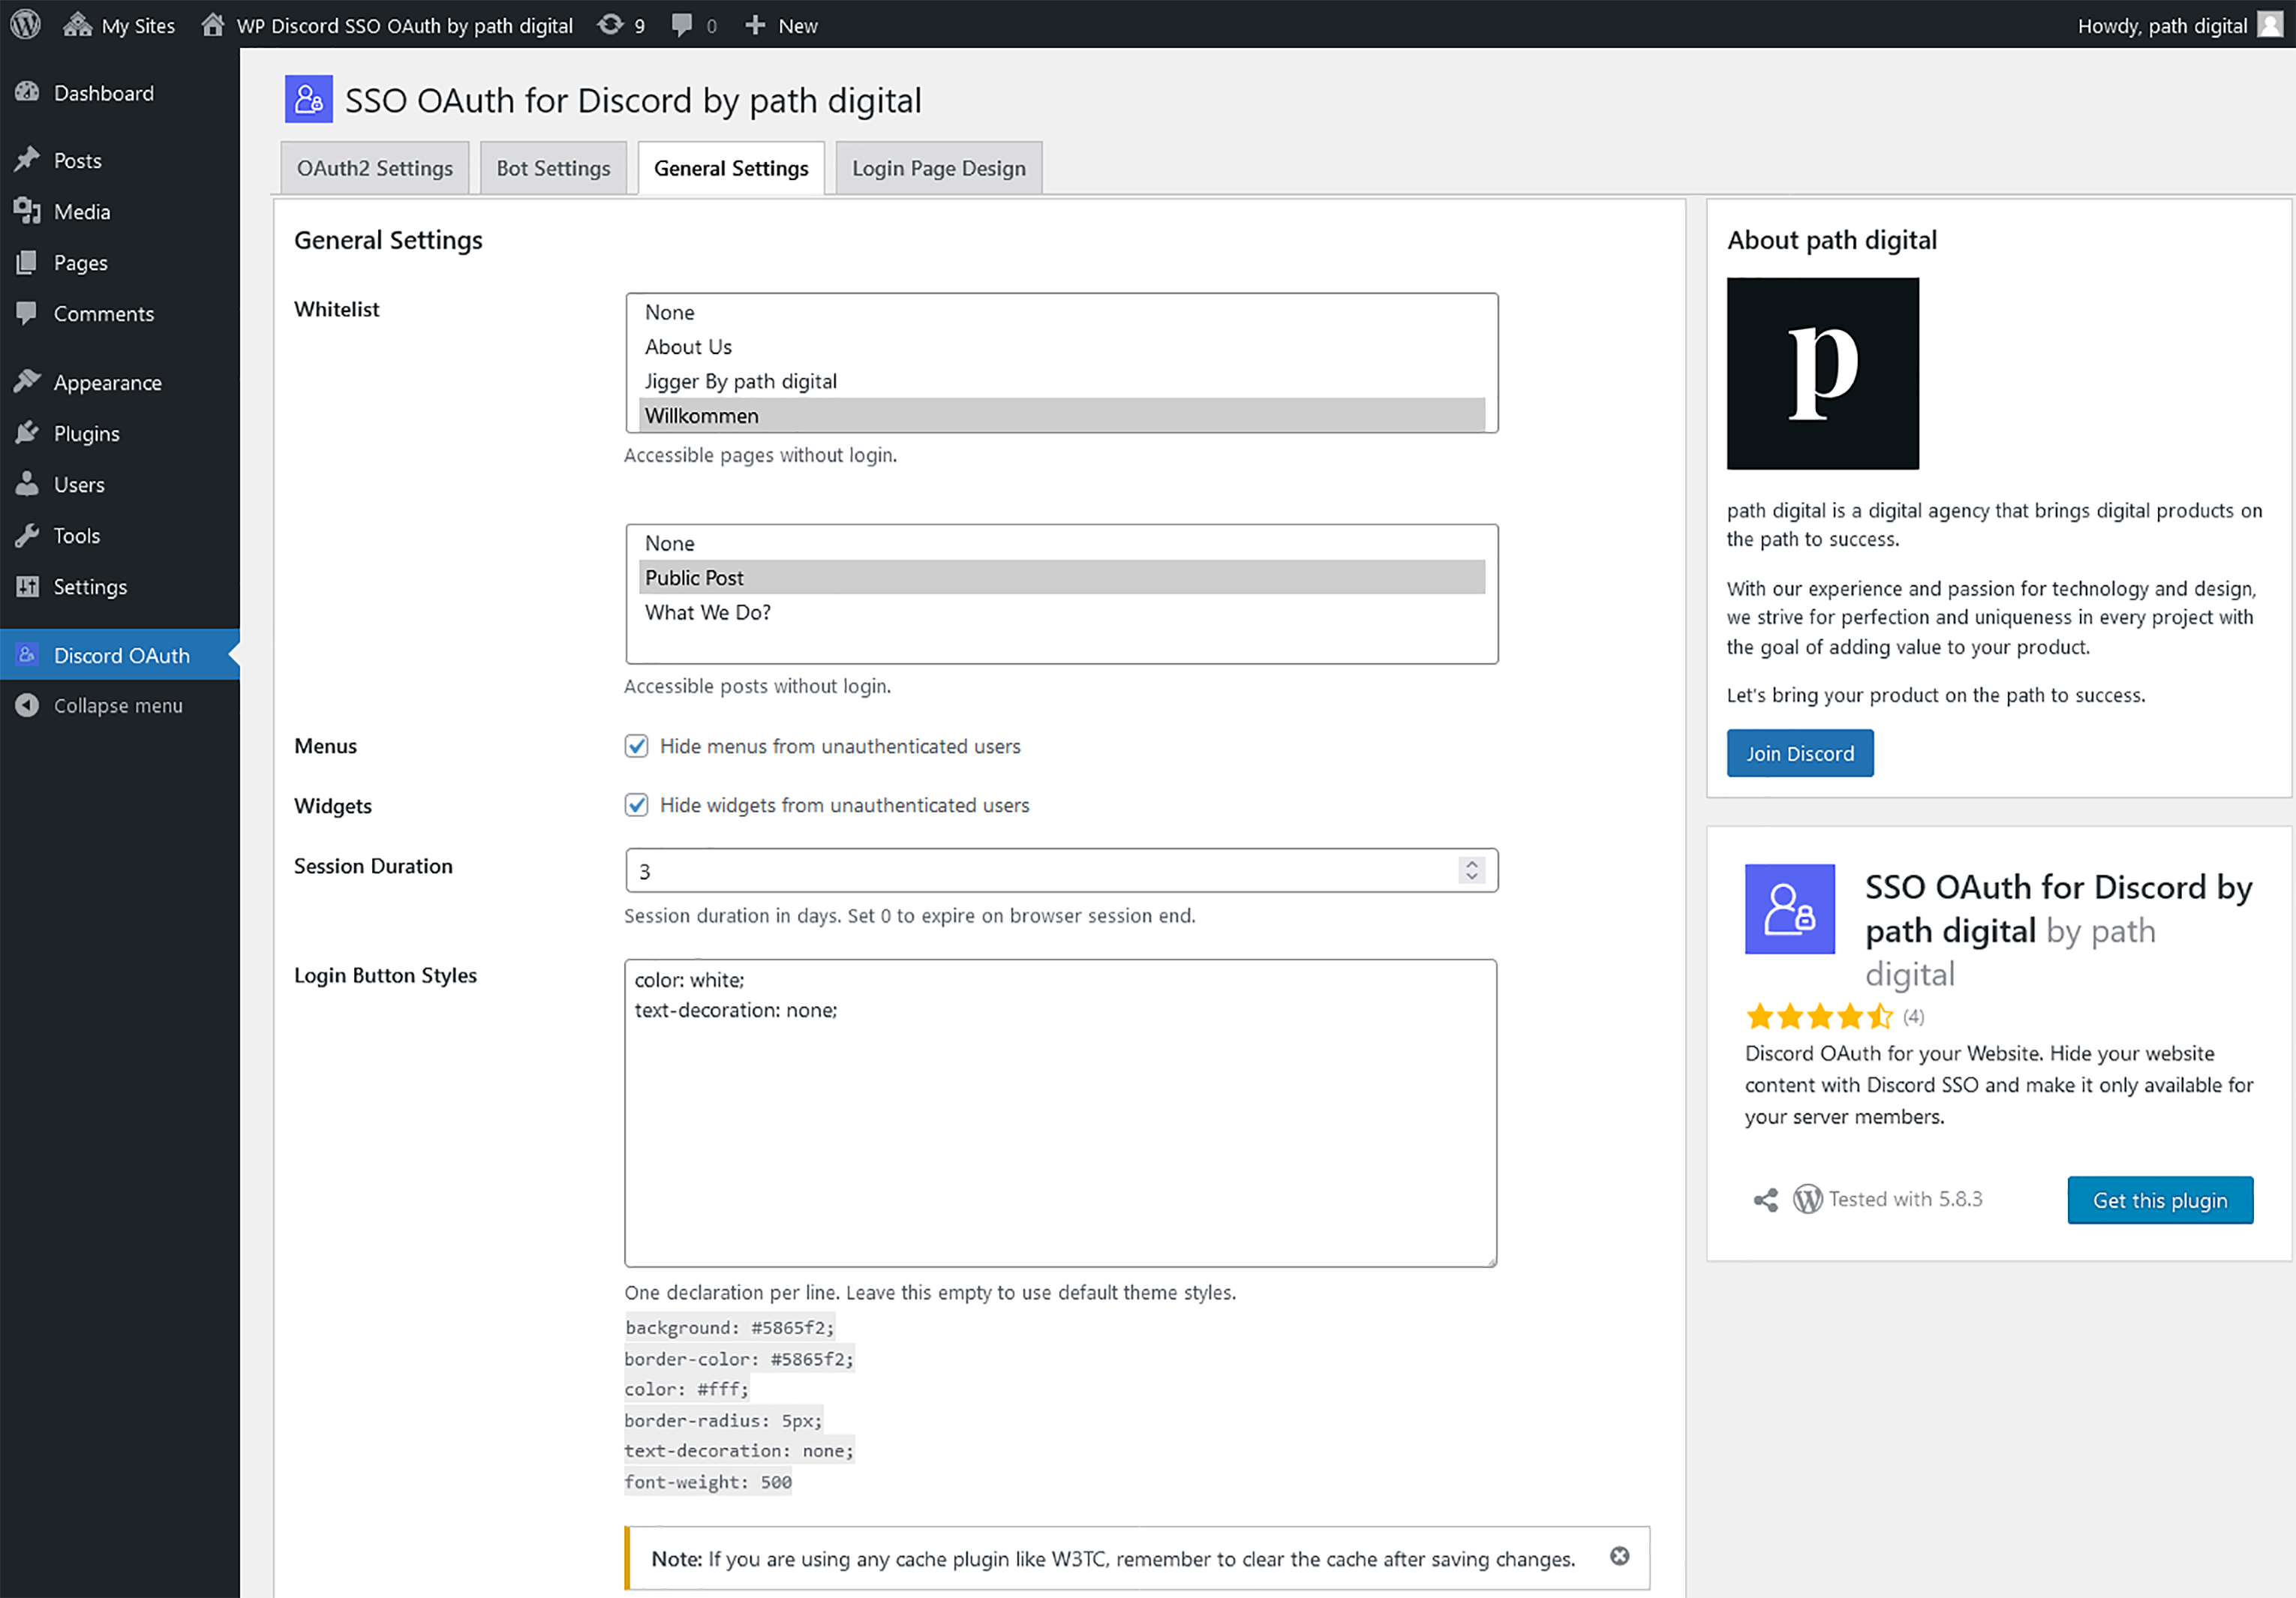Click the Pages icon in sidebar

tap(27, 262)
